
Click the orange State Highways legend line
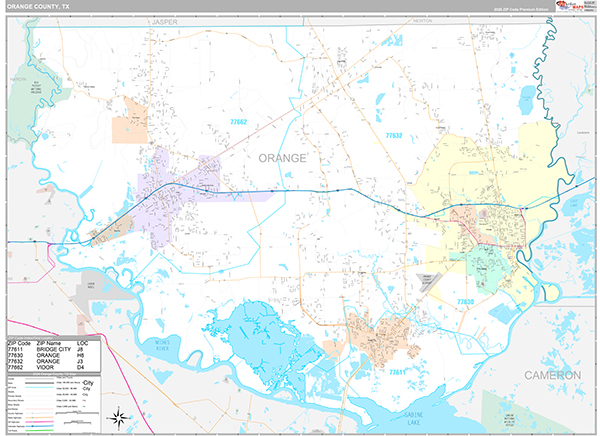click(39, 418)
